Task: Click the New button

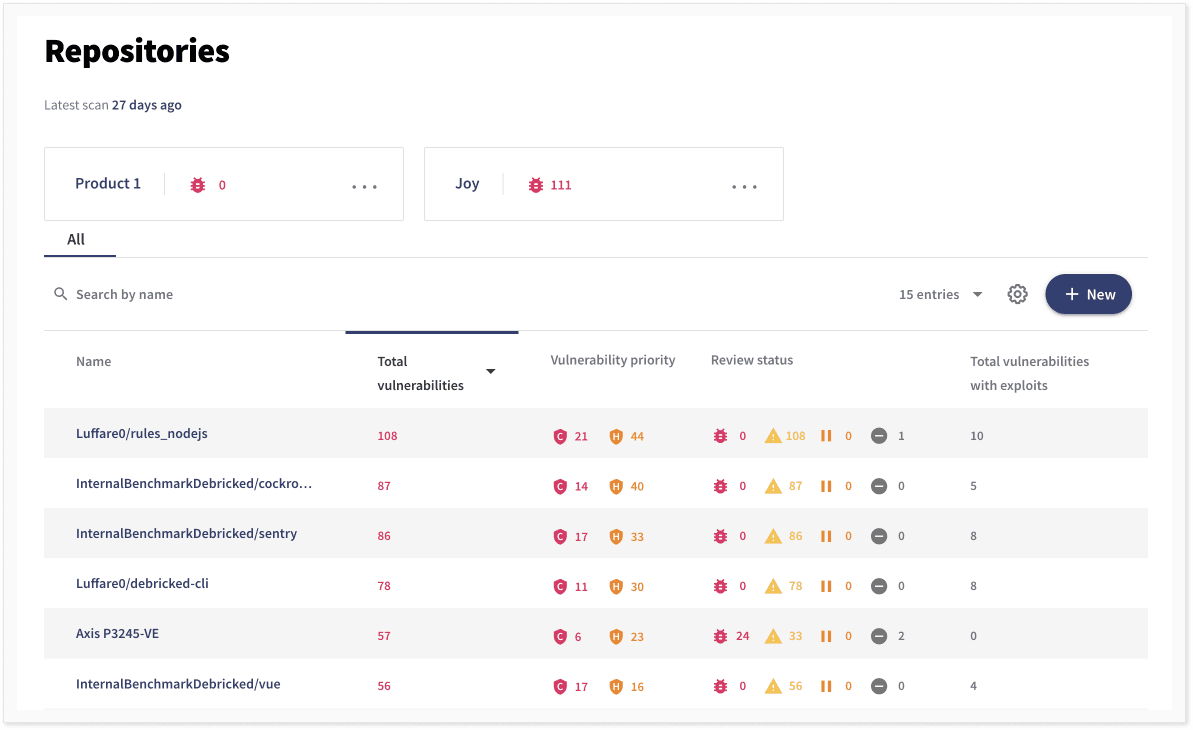Action: coord(1088,294)
